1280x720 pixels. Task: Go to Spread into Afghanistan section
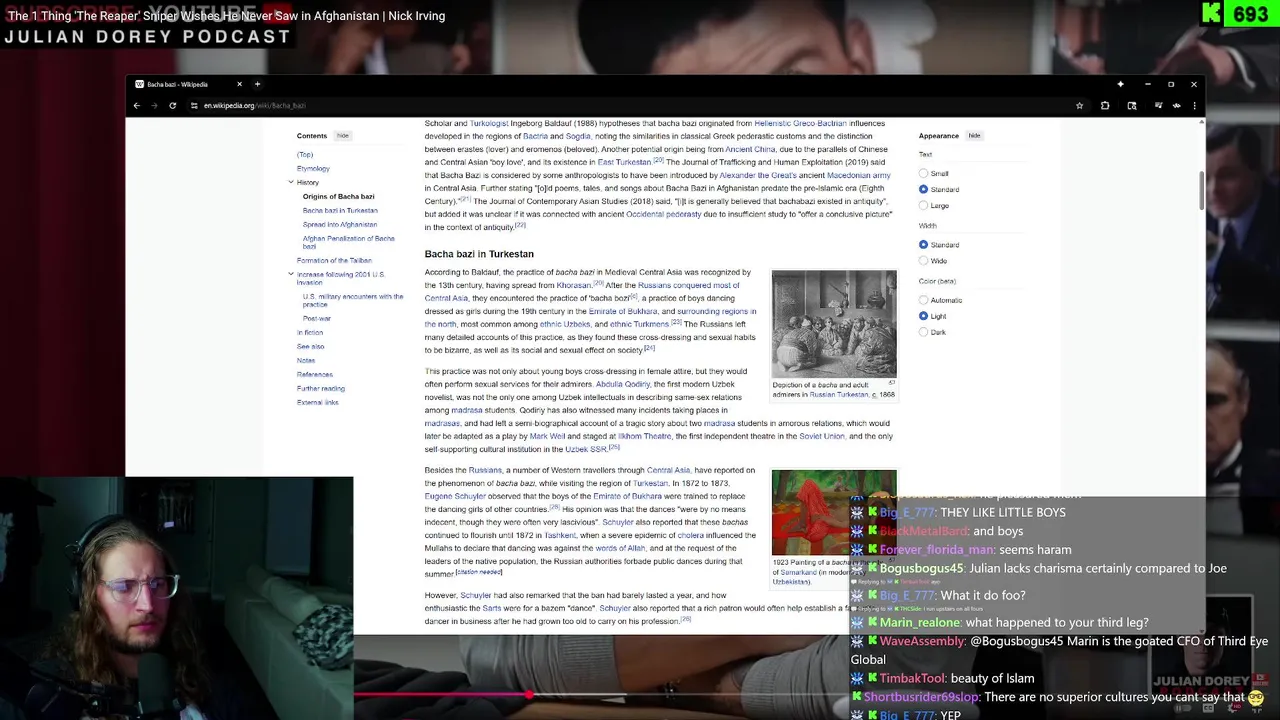[340, 224]
